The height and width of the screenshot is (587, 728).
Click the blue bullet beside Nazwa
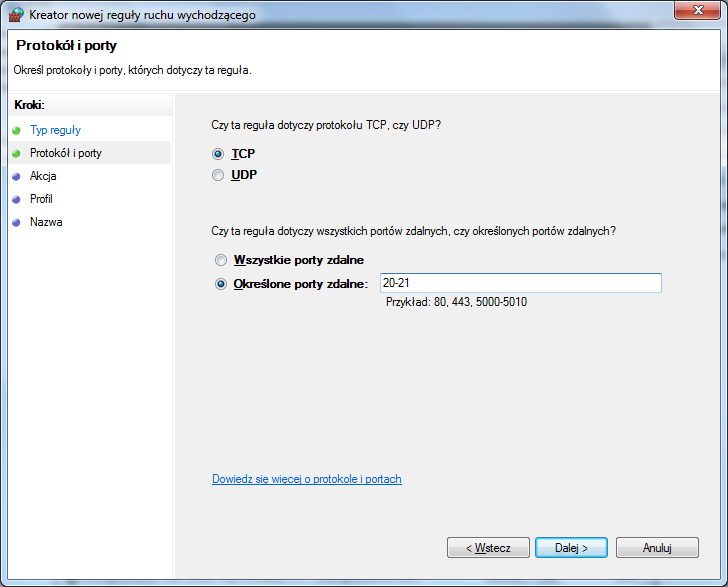coord(16,222)
